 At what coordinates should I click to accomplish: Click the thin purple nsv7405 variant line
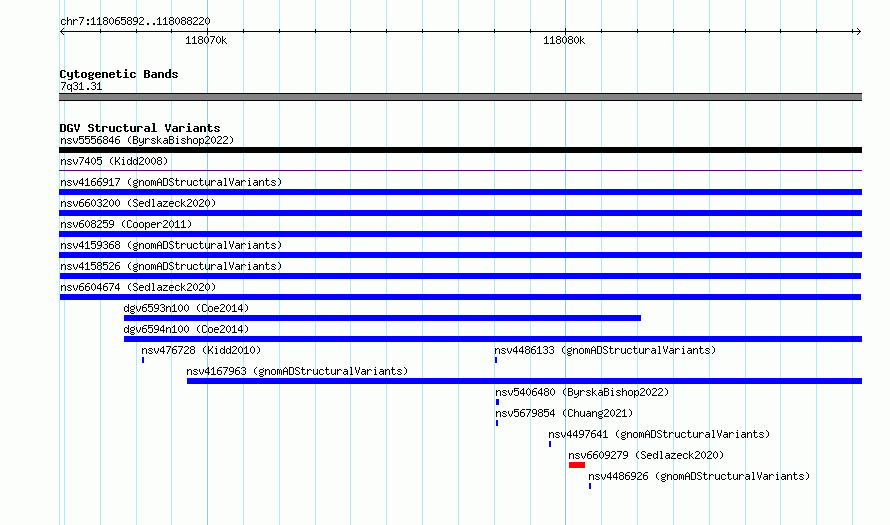point(460,170)
